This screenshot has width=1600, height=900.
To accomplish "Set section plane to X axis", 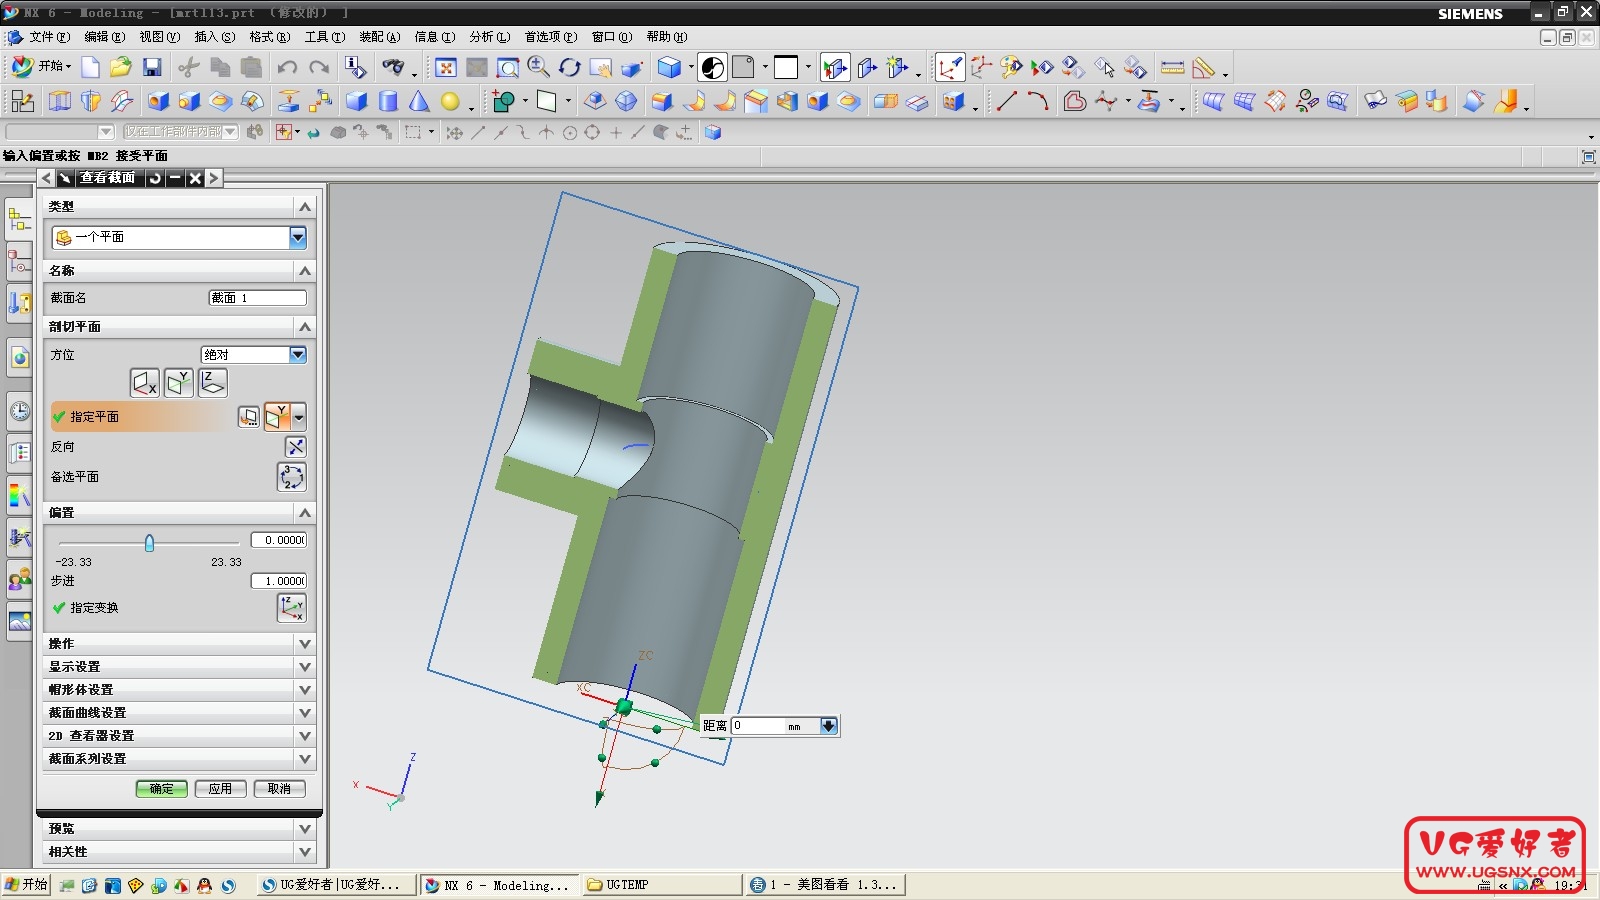I will tap(145, 383).
